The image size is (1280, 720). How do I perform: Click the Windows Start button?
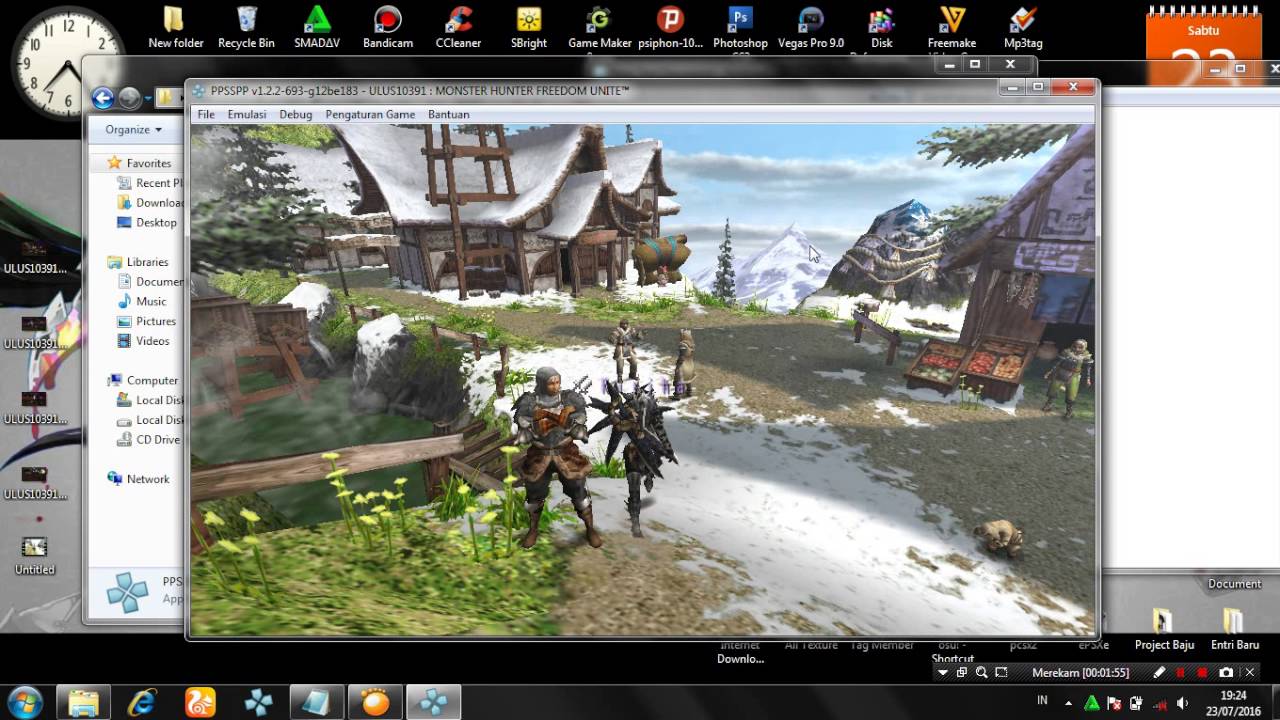pyautogui.click(x=24, y=702)
